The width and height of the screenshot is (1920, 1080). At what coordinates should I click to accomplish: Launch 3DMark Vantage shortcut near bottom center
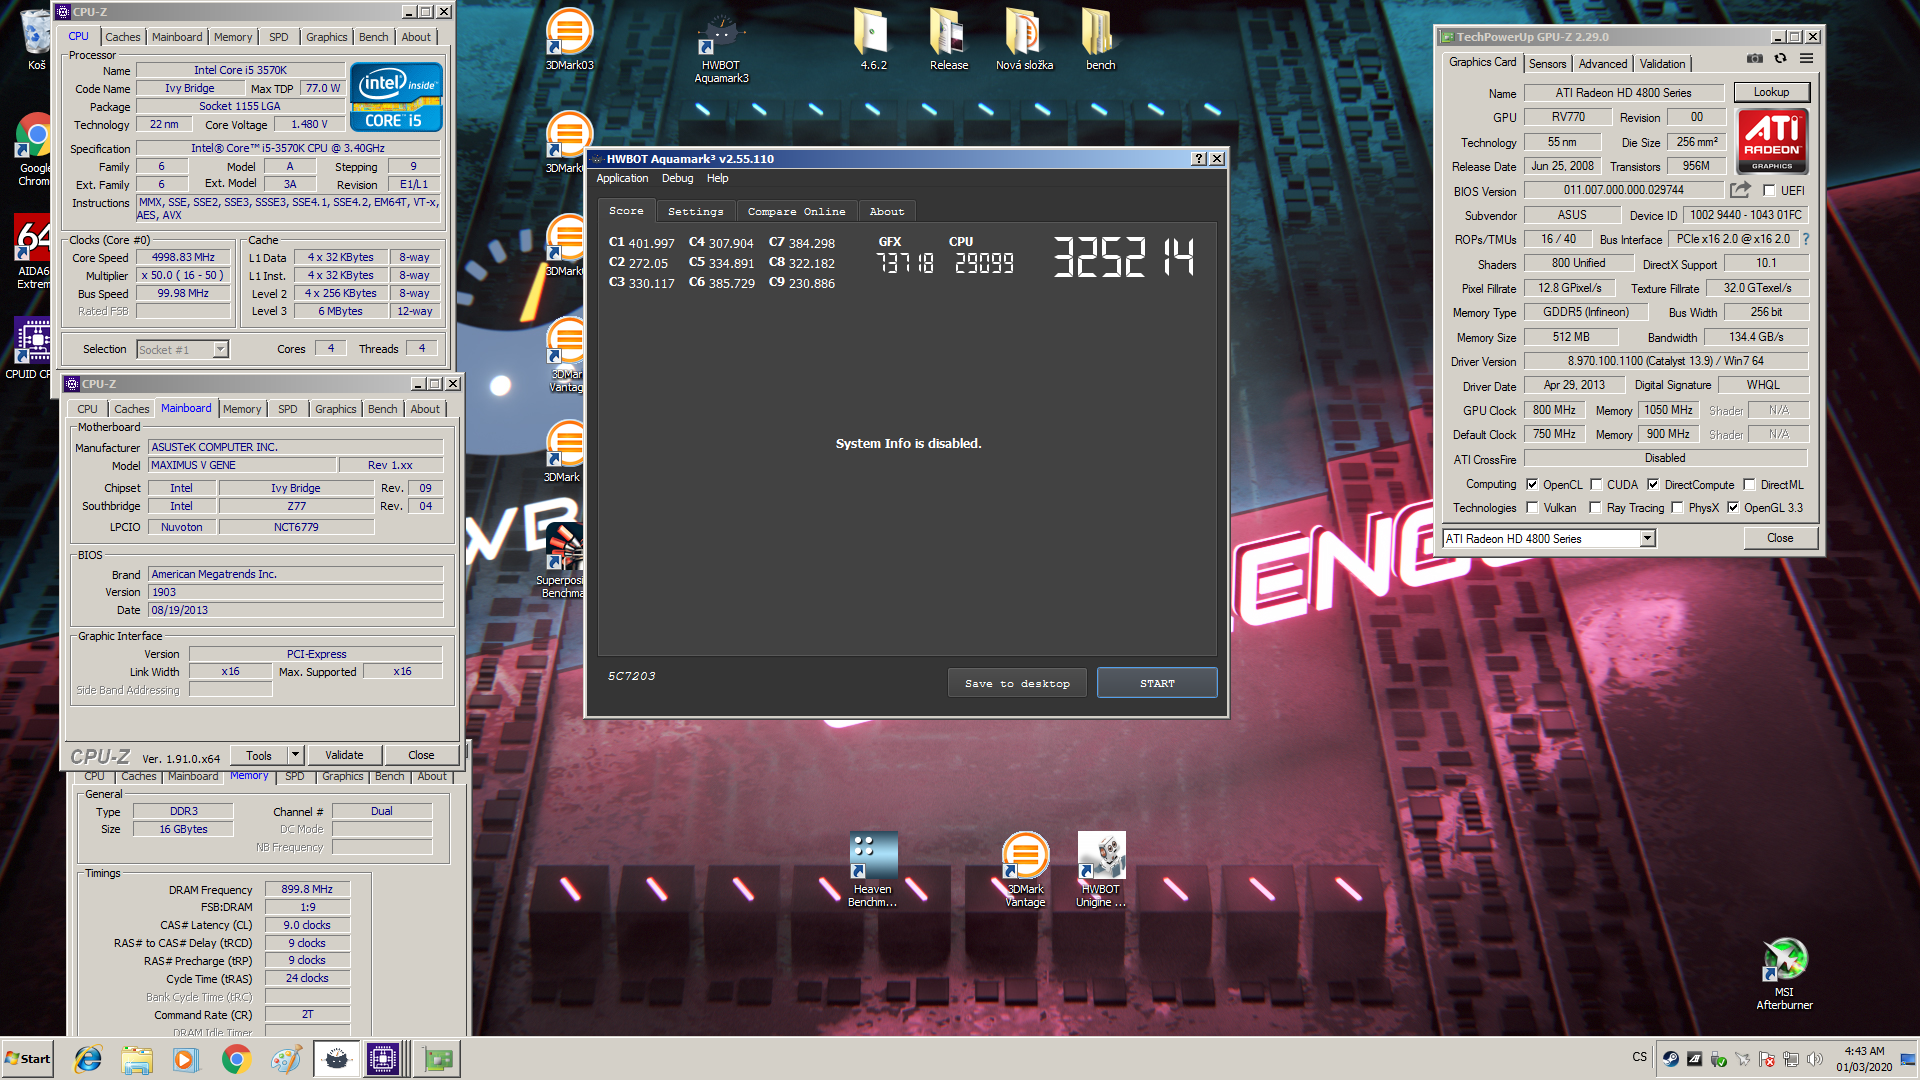(x=1025, y=870)
